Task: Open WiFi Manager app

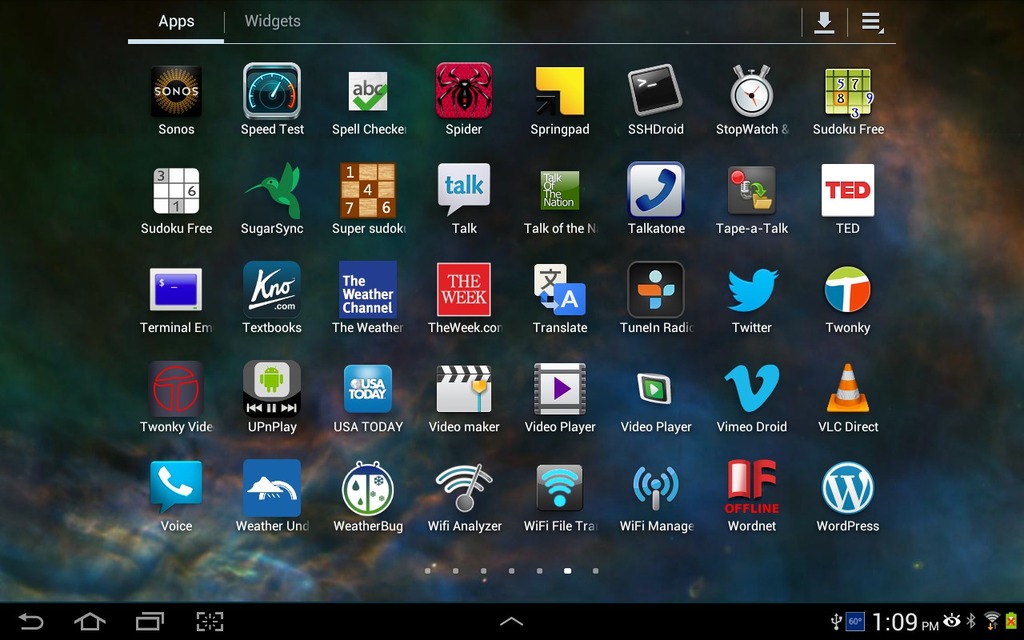Action: [x=656, y=498]
